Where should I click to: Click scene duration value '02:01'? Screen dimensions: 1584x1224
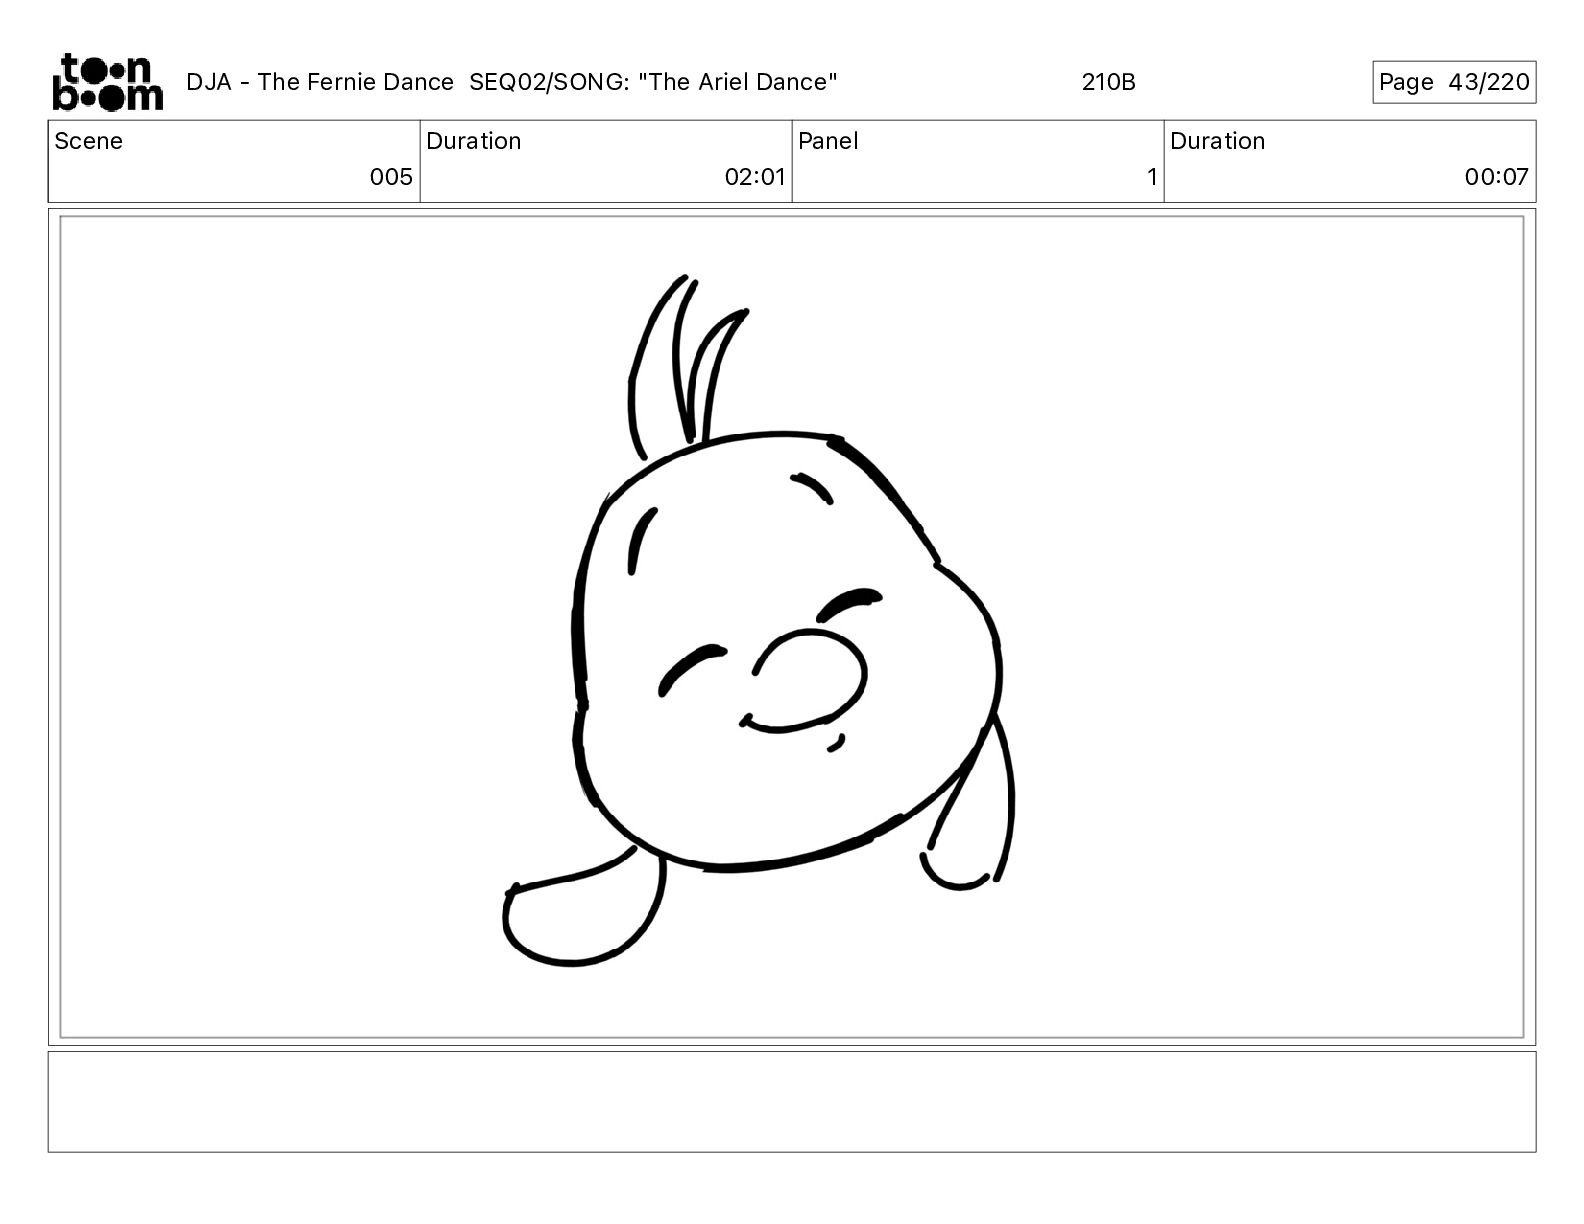pyautogui.click(x=755, y=177)
